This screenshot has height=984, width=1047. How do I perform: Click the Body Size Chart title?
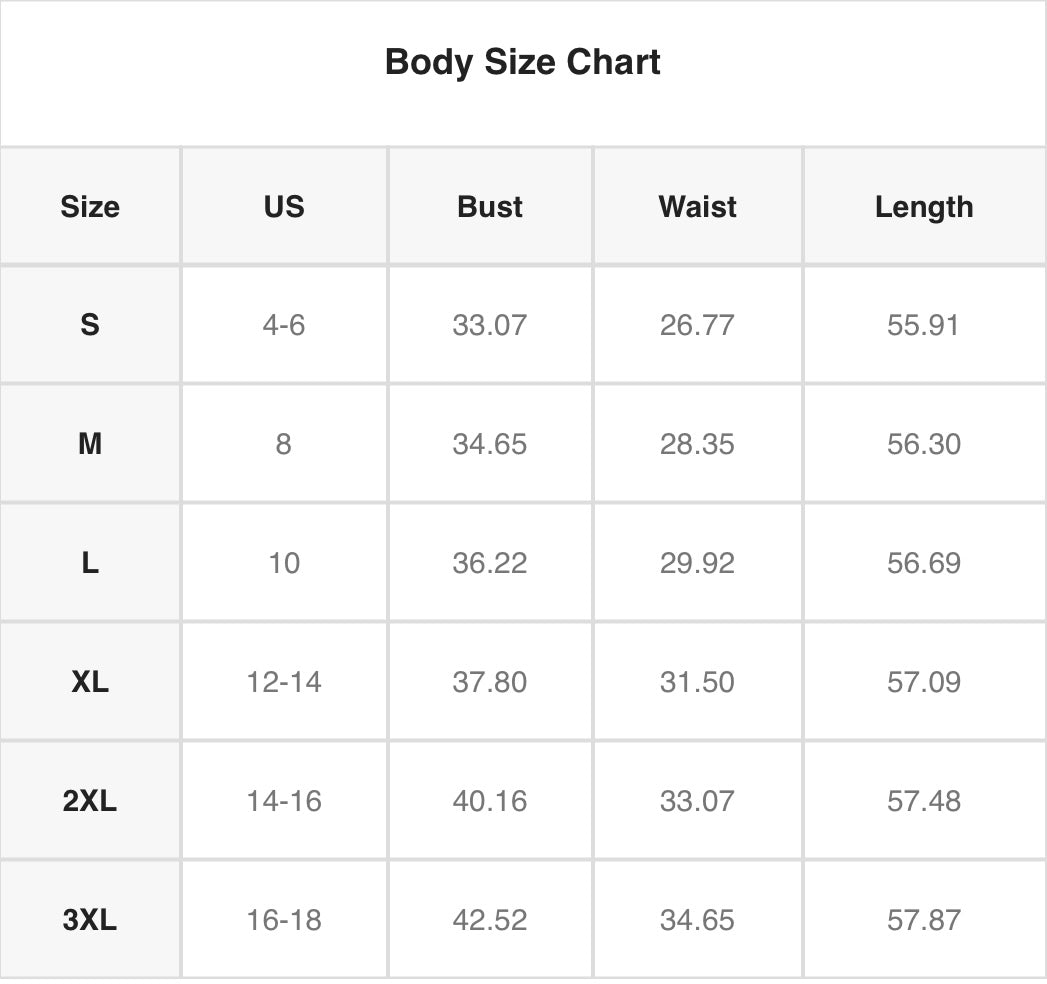522,62
